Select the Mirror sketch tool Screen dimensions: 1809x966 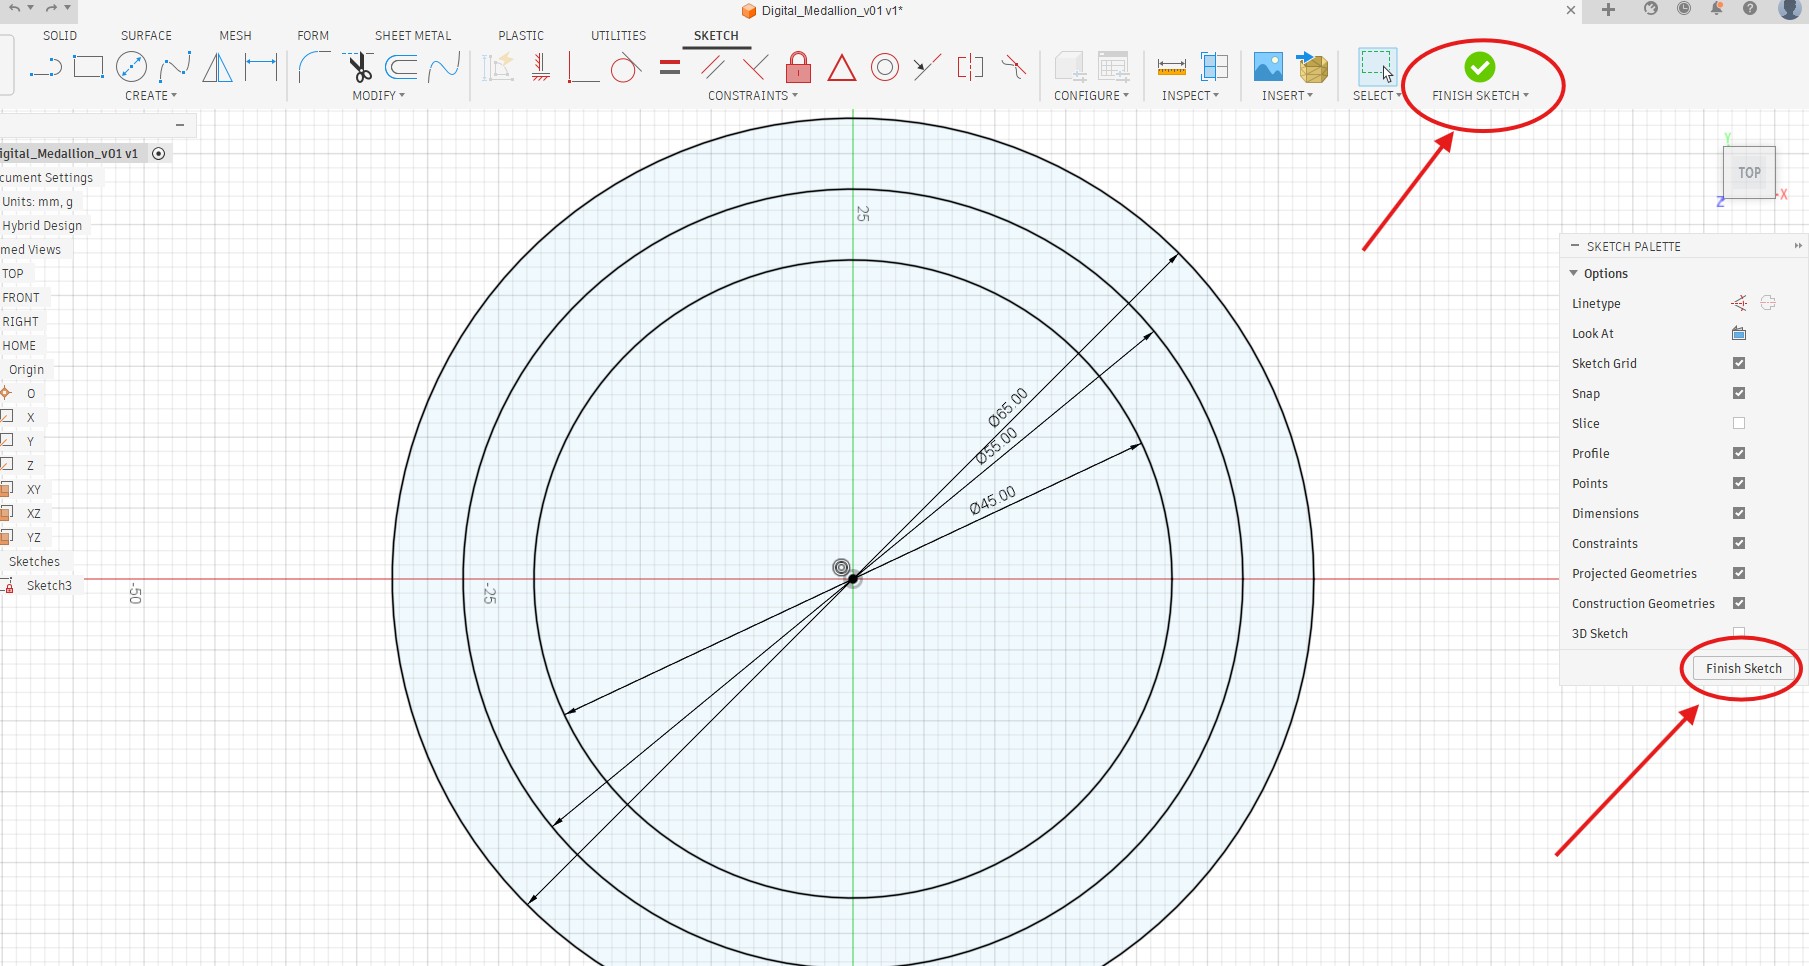pos(218,68)
